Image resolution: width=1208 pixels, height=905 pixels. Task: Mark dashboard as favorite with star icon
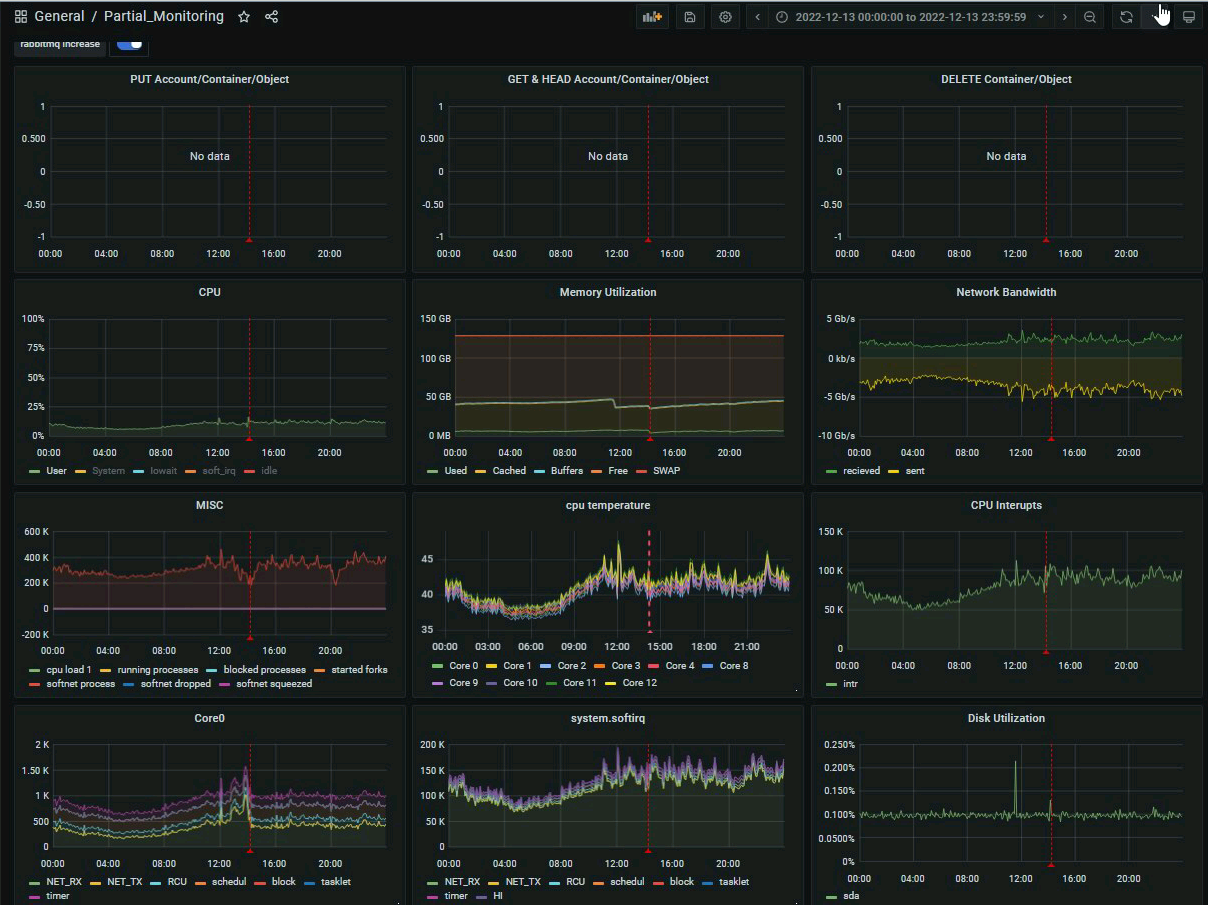pos(244,17)
